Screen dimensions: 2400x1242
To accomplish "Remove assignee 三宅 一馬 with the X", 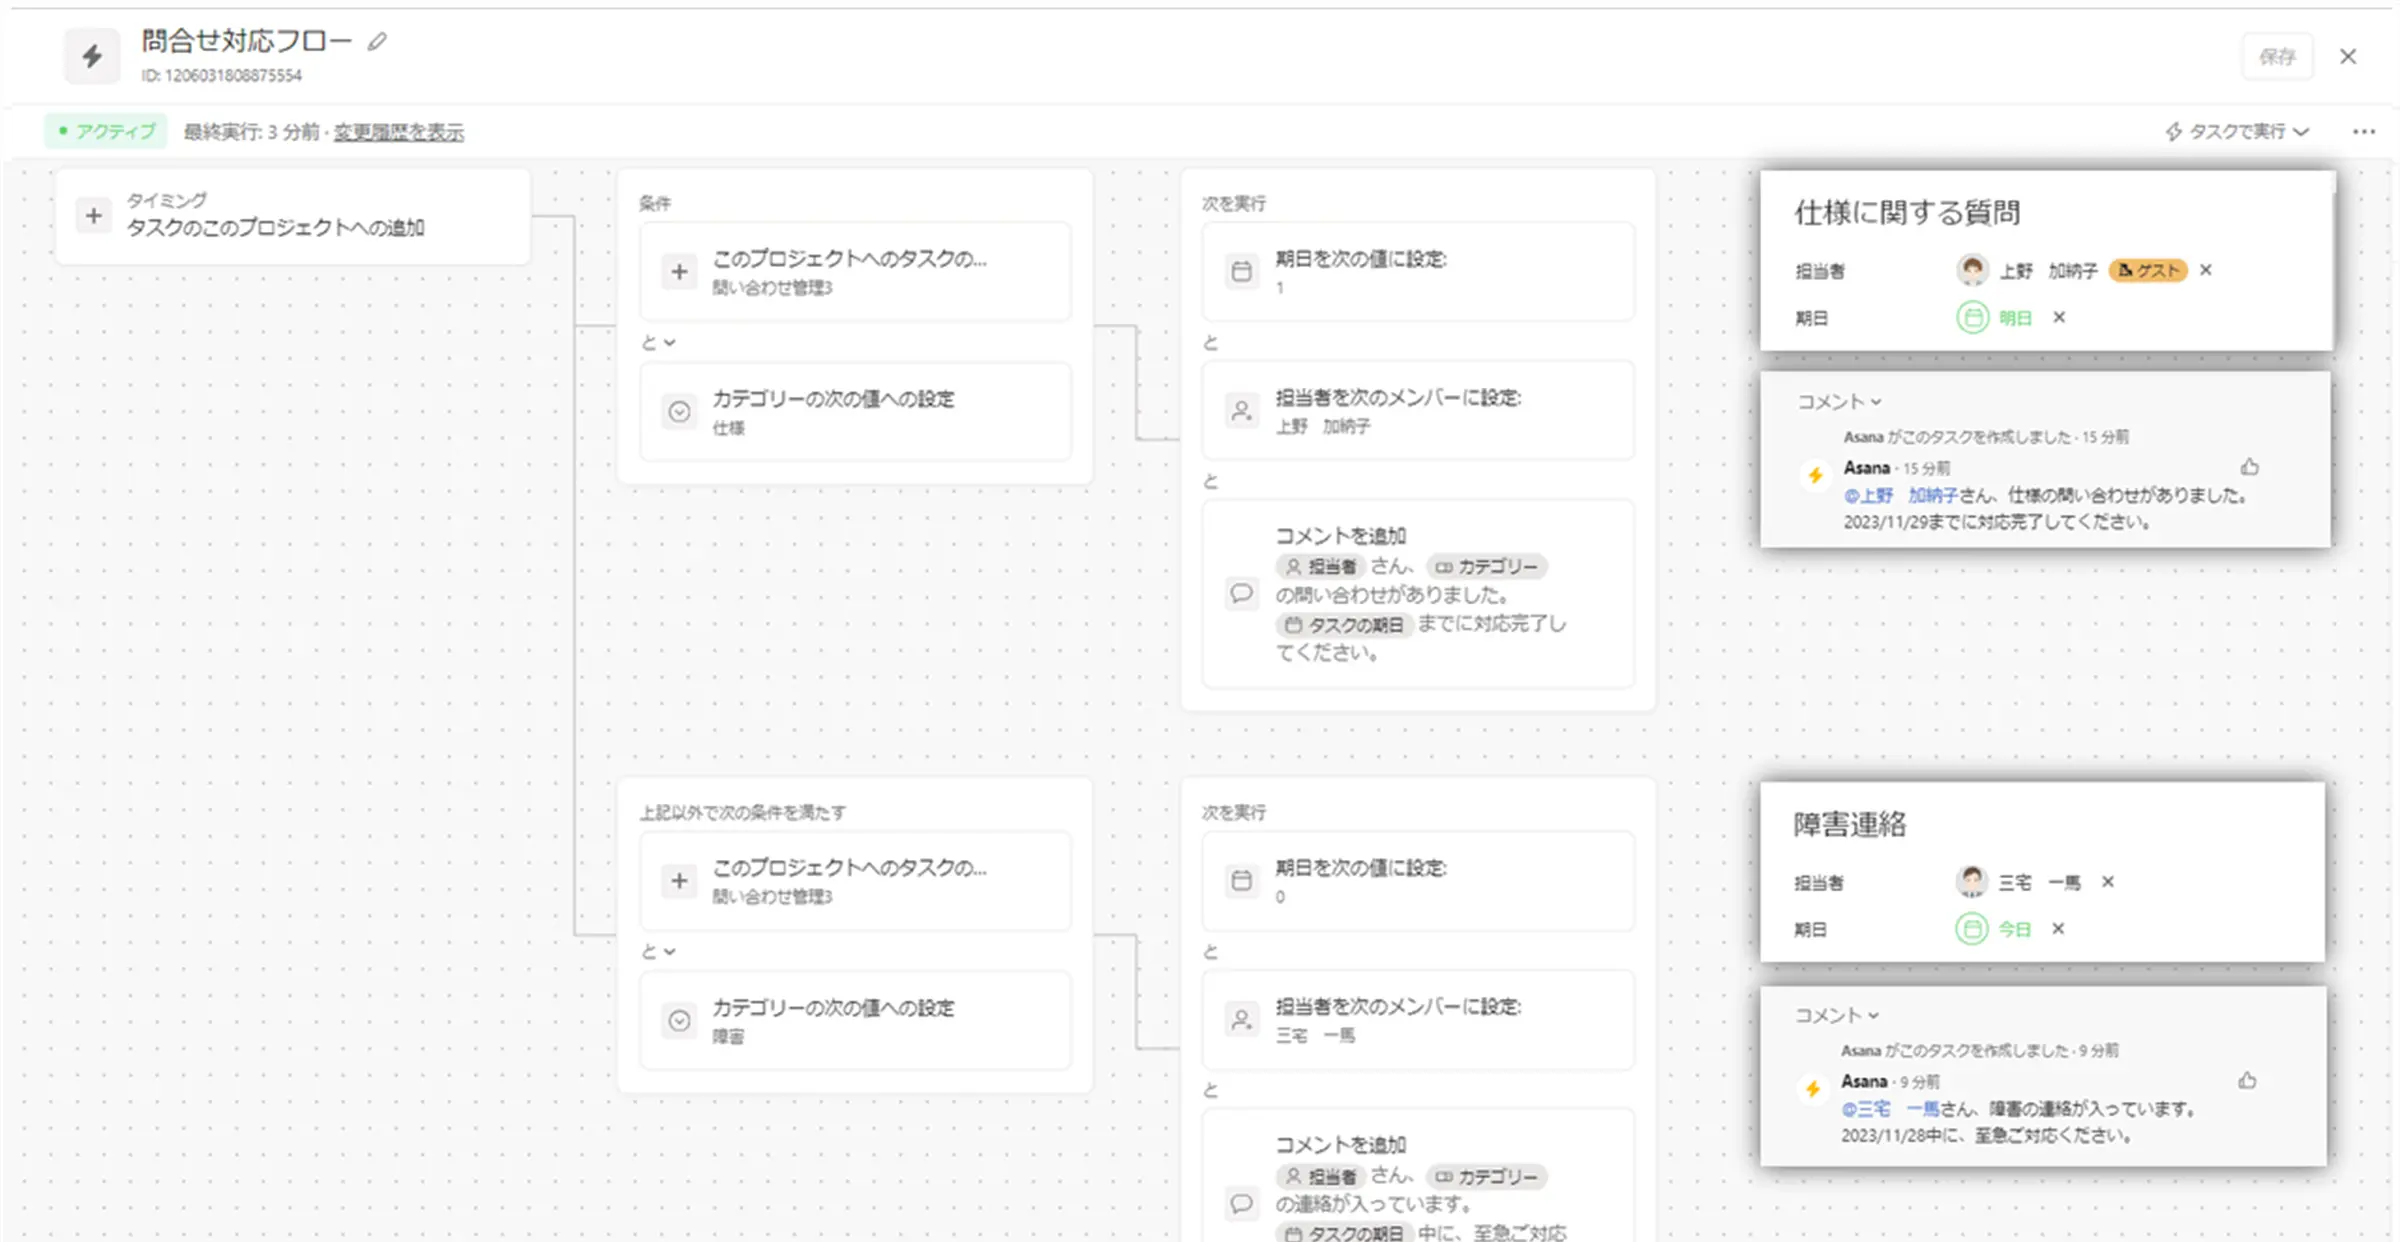I will [2108, 881].
